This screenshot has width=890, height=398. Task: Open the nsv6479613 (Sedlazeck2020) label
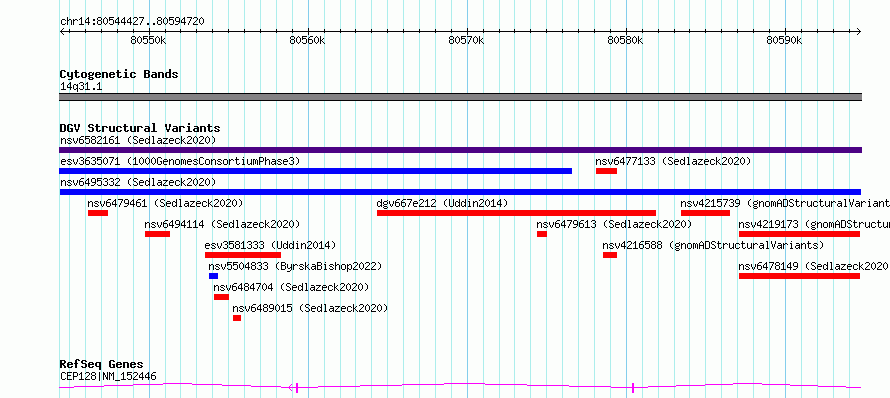(x=614, y=224)
